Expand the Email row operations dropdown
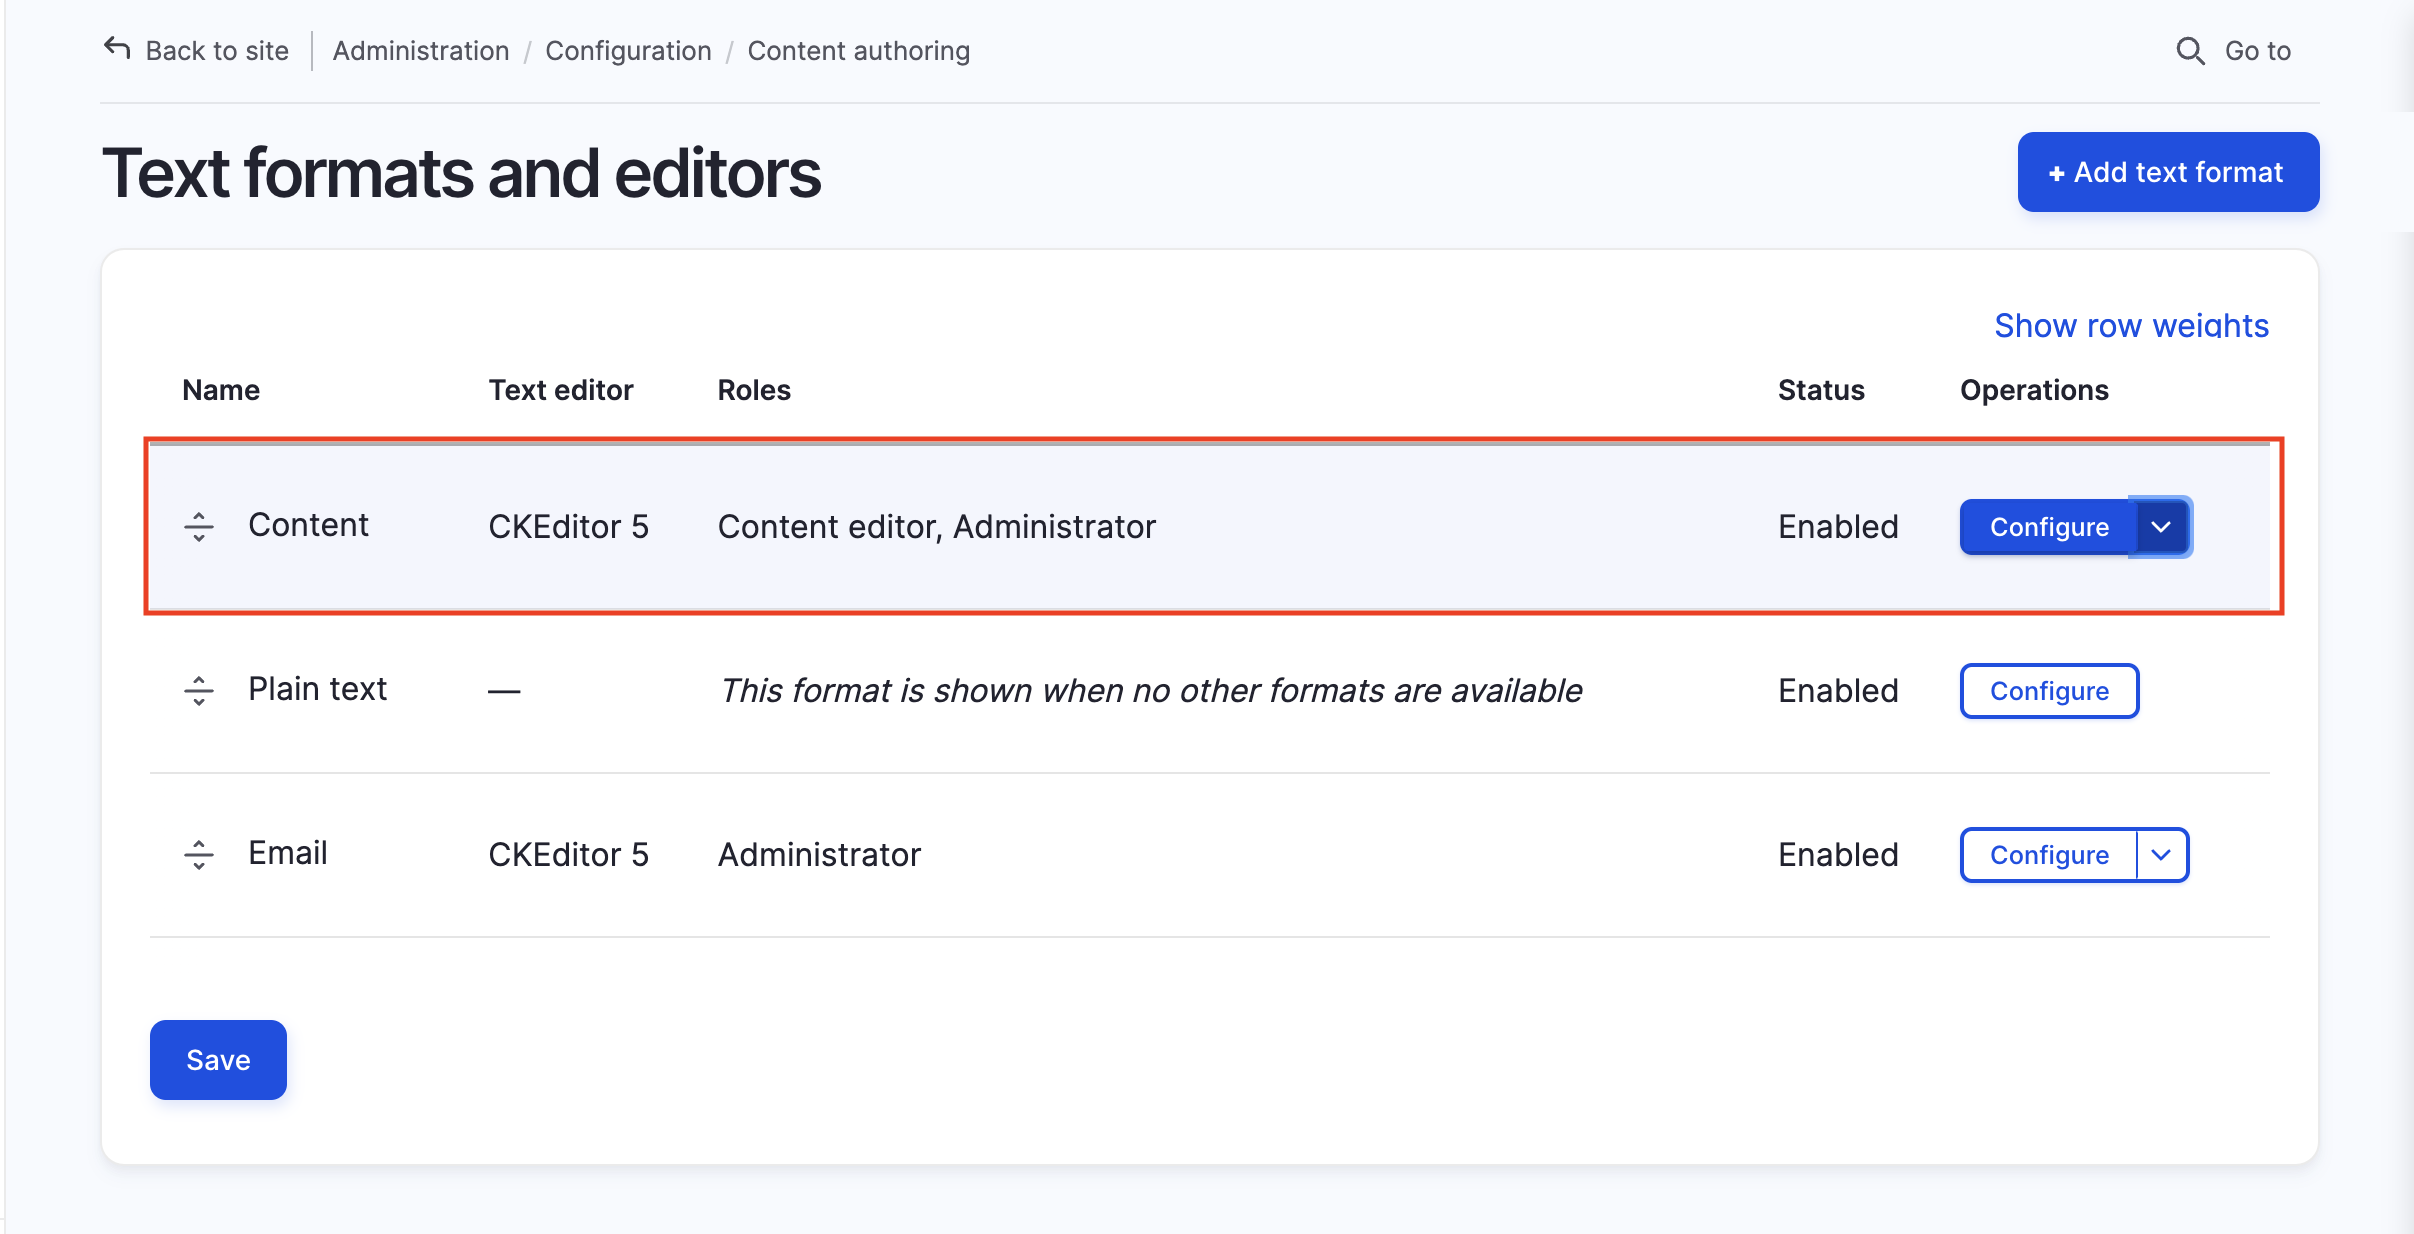Viewport: 2414px width, 1234px height. [x=2161, y=855]
